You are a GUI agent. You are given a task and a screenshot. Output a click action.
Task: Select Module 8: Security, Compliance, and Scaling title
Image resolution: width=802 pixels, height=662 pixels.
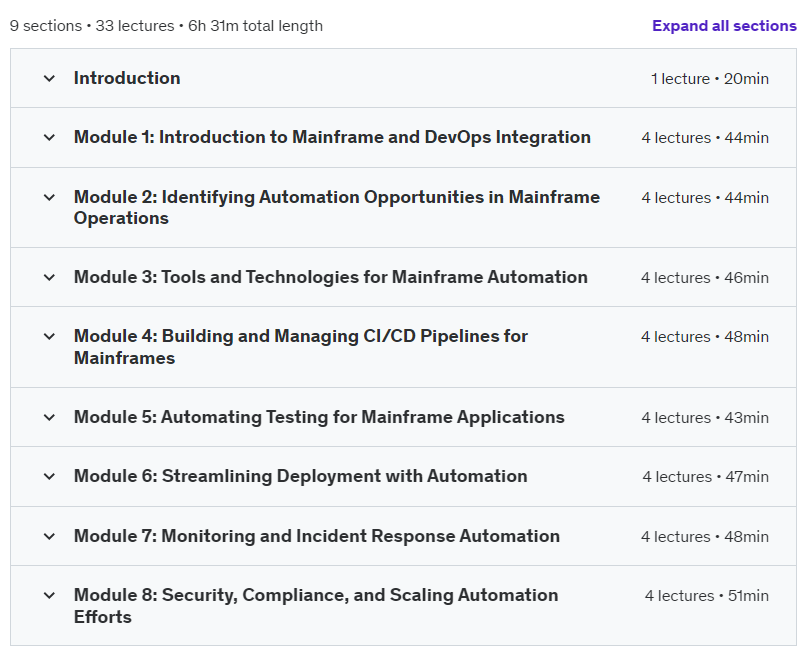[x=316, y=606]
